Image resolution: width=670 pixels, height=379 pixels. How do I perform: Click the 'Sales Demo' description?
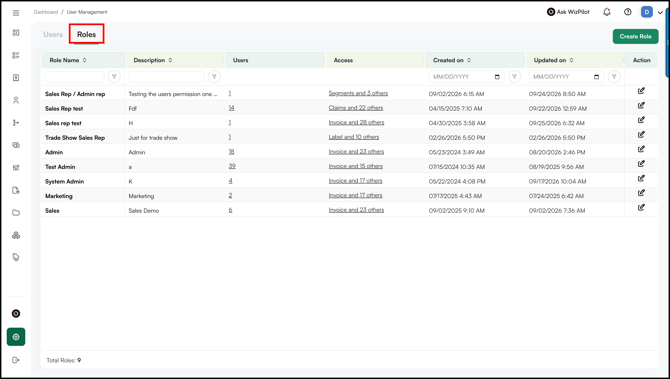144,211
